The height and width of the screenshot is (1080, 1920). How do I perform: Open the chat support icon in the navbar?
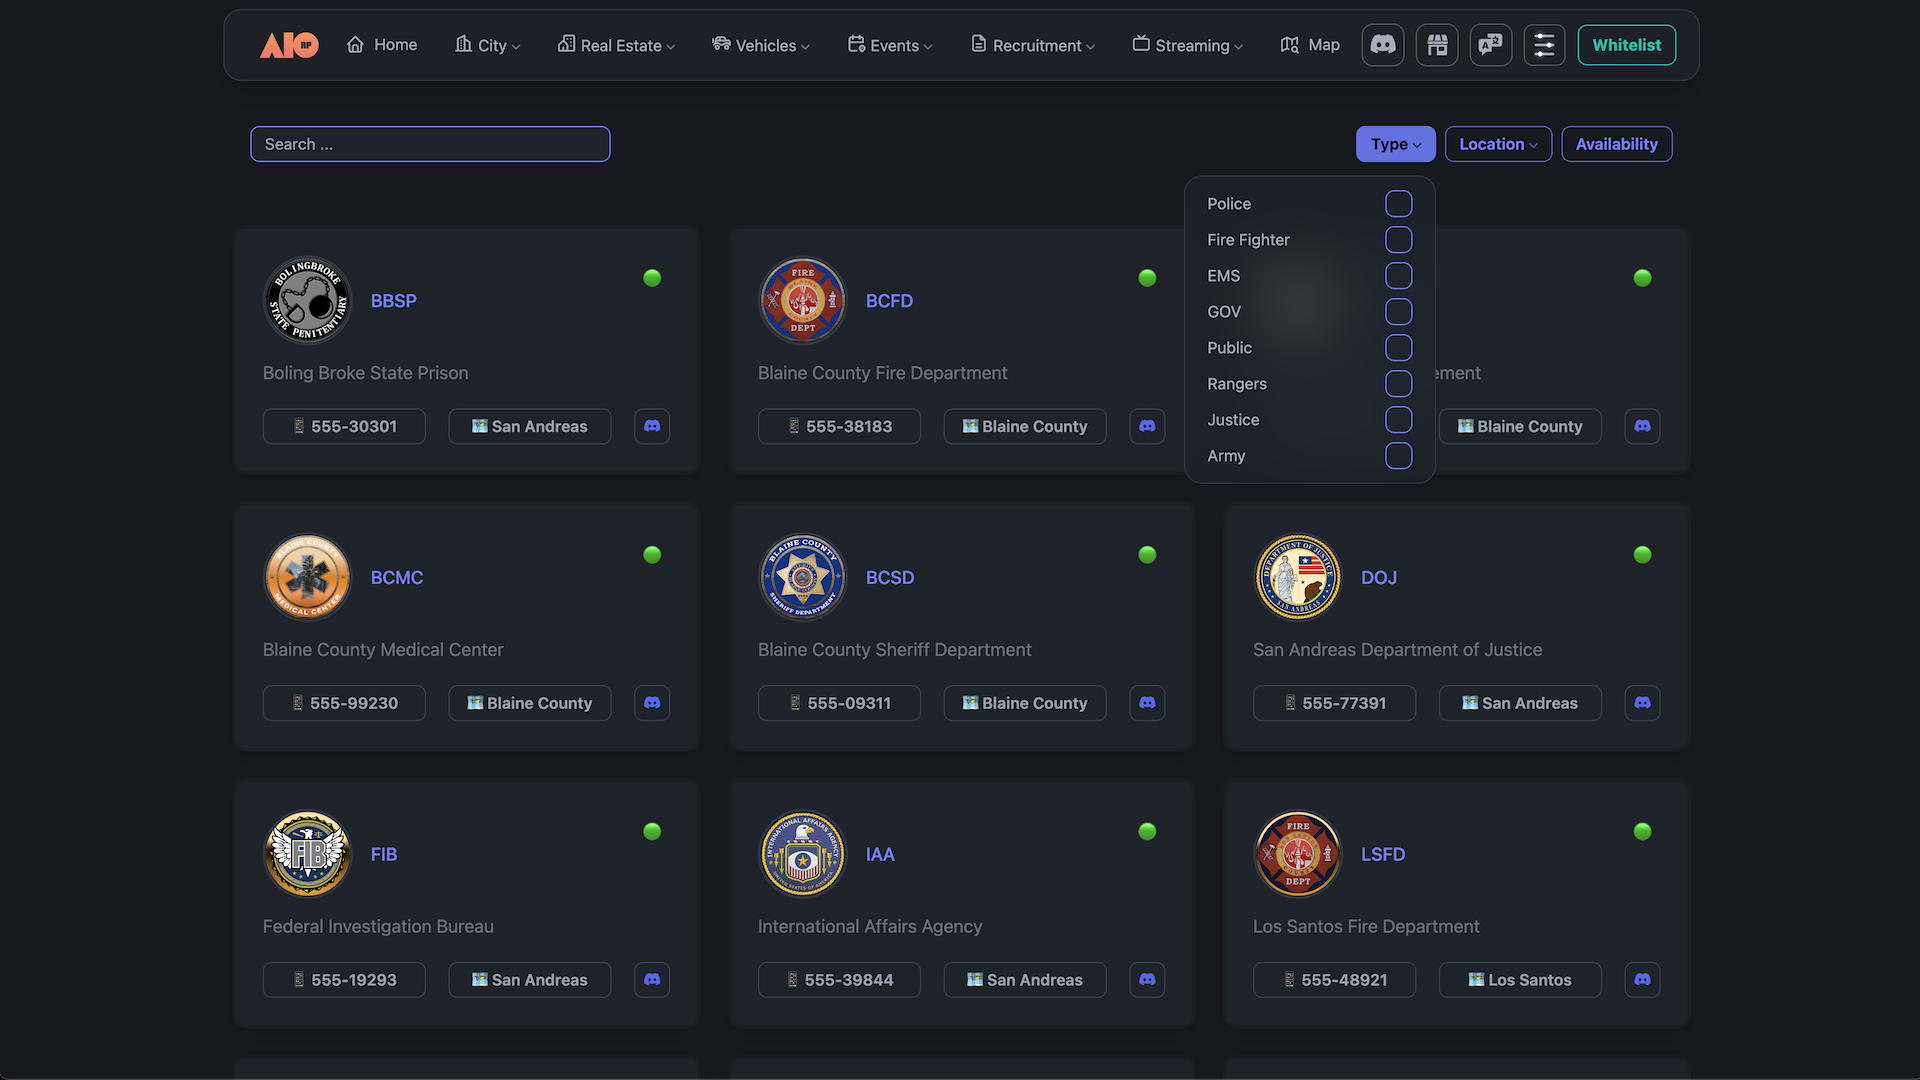(1491, 45)
